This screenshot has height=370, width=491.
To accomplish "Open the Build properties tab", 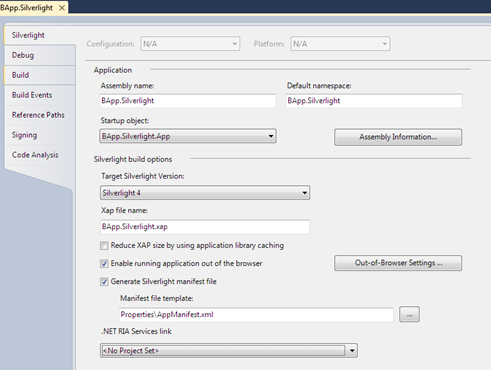I will (x=39, y=75).
